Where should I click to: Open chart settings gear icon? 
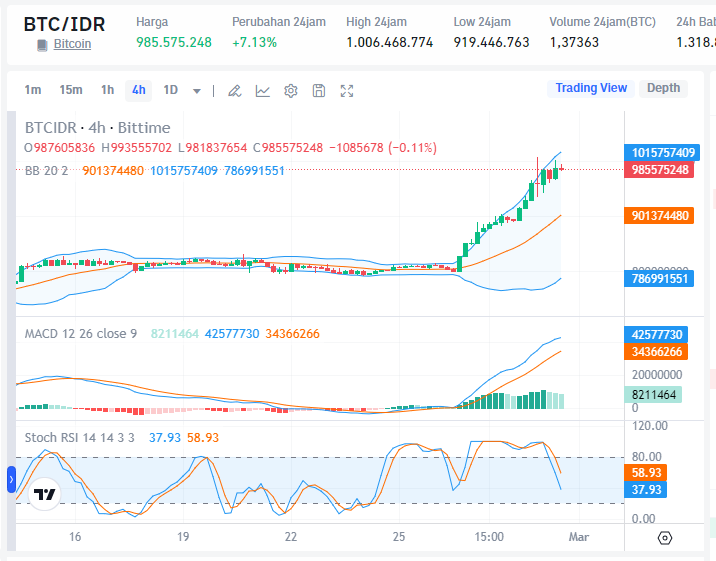(x=291, y=91)
